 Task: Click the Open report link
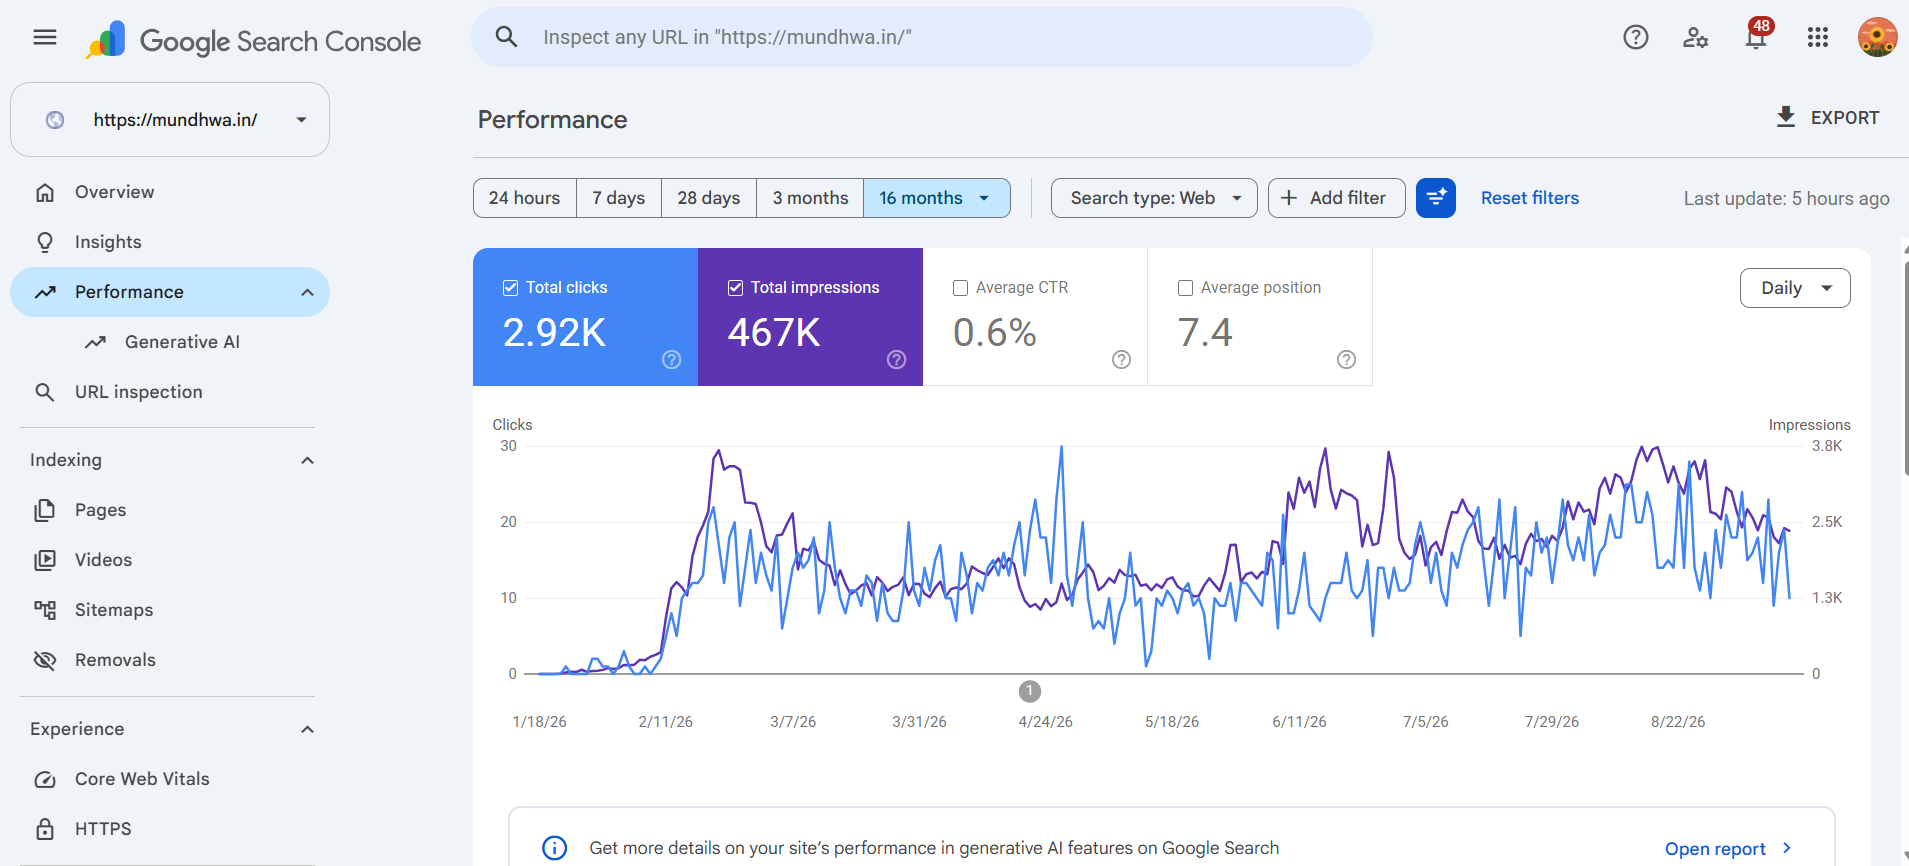pyautogui.click(x=1728, y=848)
